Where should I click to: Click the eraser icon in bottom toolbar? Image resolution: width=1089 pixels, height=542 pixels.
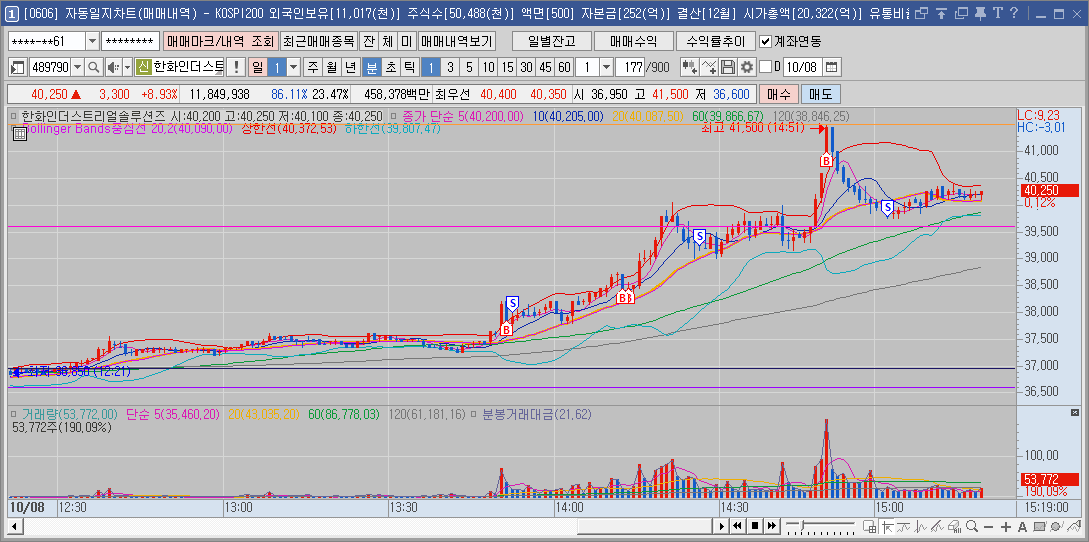click(954, 526)
